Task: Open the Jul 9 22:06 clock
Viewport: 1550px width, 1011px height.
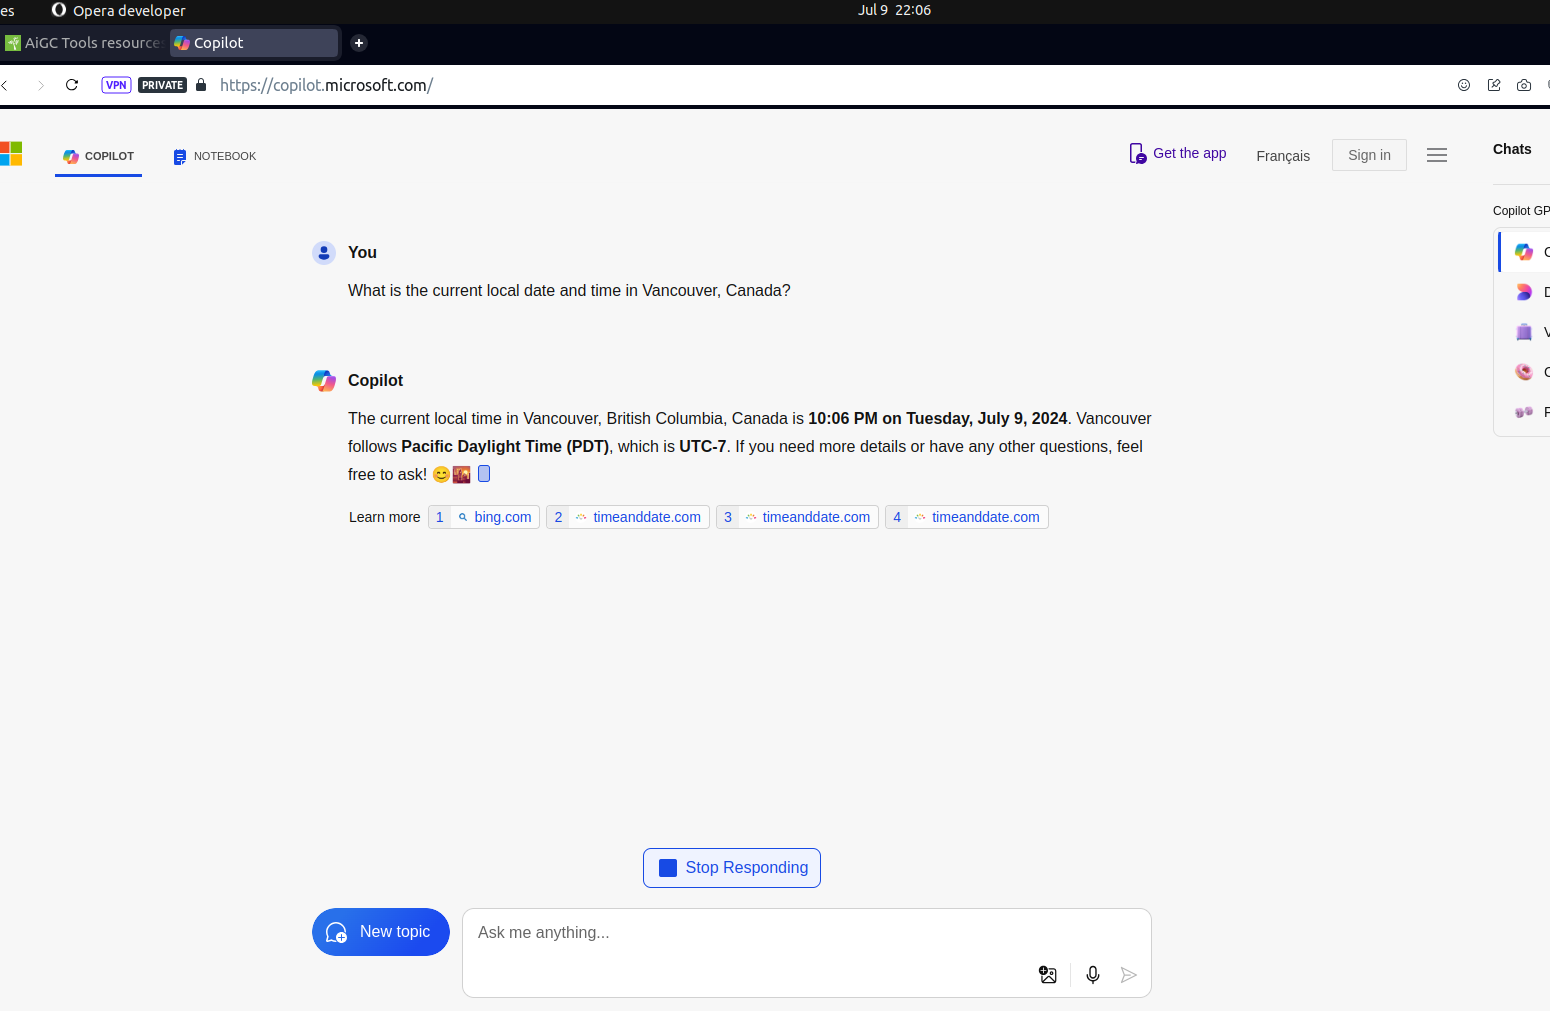Action: pyautogui.click(x=894, y=10)
